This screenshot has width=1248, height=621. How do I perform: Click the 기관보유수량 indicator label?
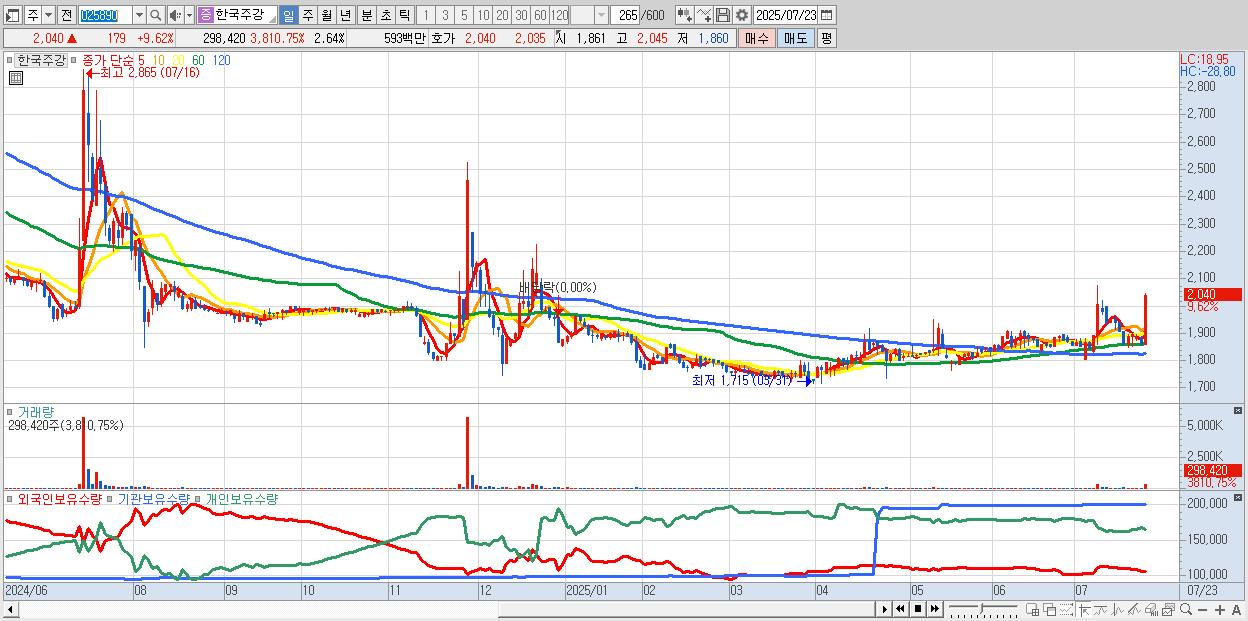click(x=153, y=497)
